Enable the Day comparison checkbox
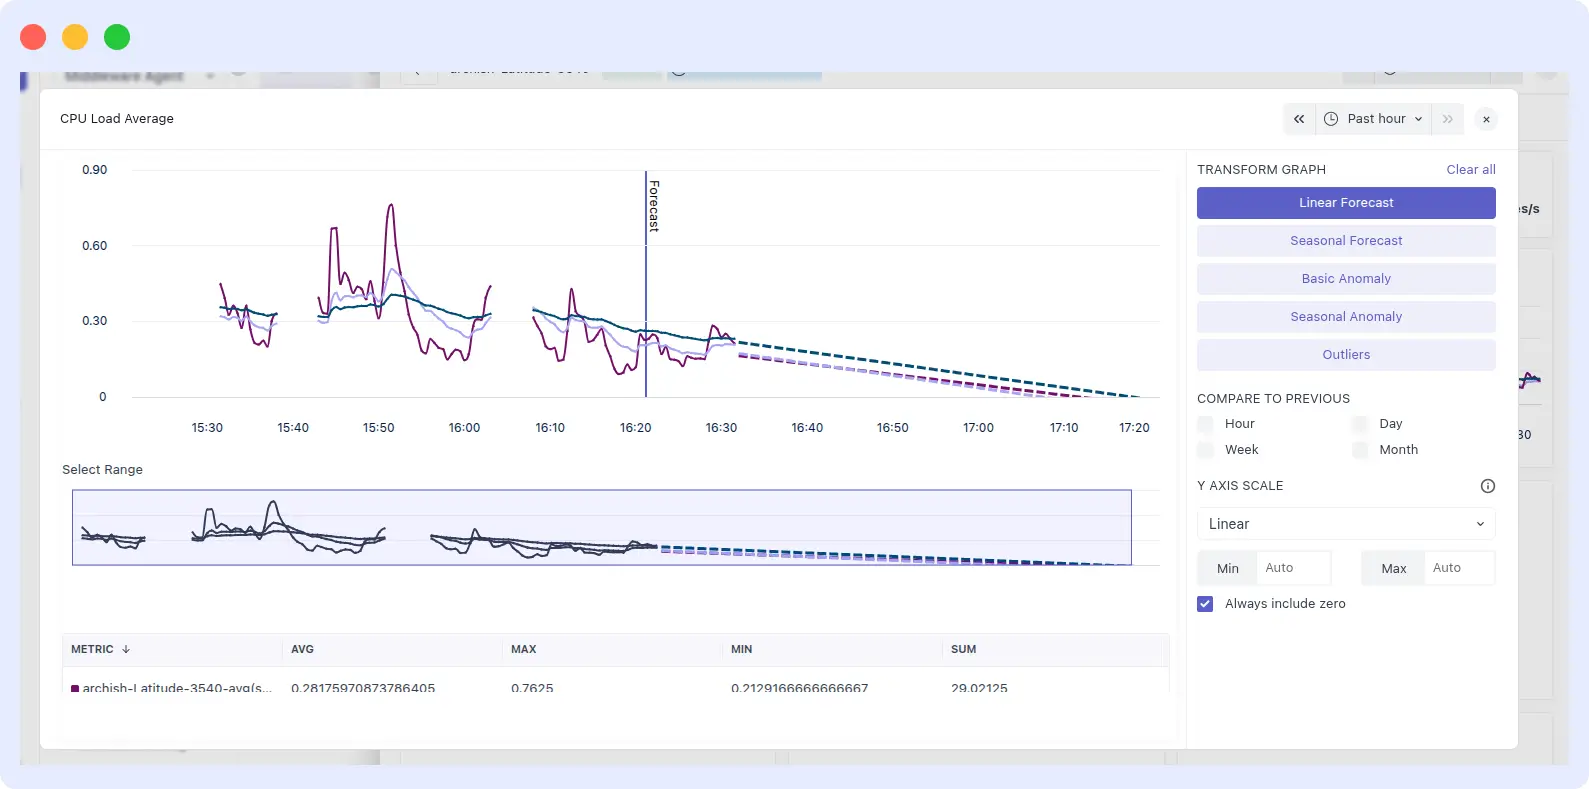This screenshot has width=1589, height=789. point(1360,424)
